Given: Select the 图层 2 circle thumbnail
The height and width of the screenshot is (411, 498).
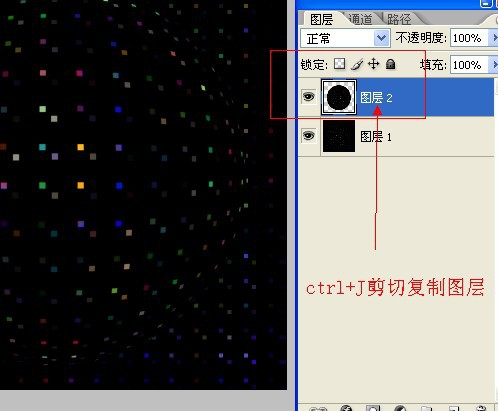Looking at the screenshot, I should 339,97.
